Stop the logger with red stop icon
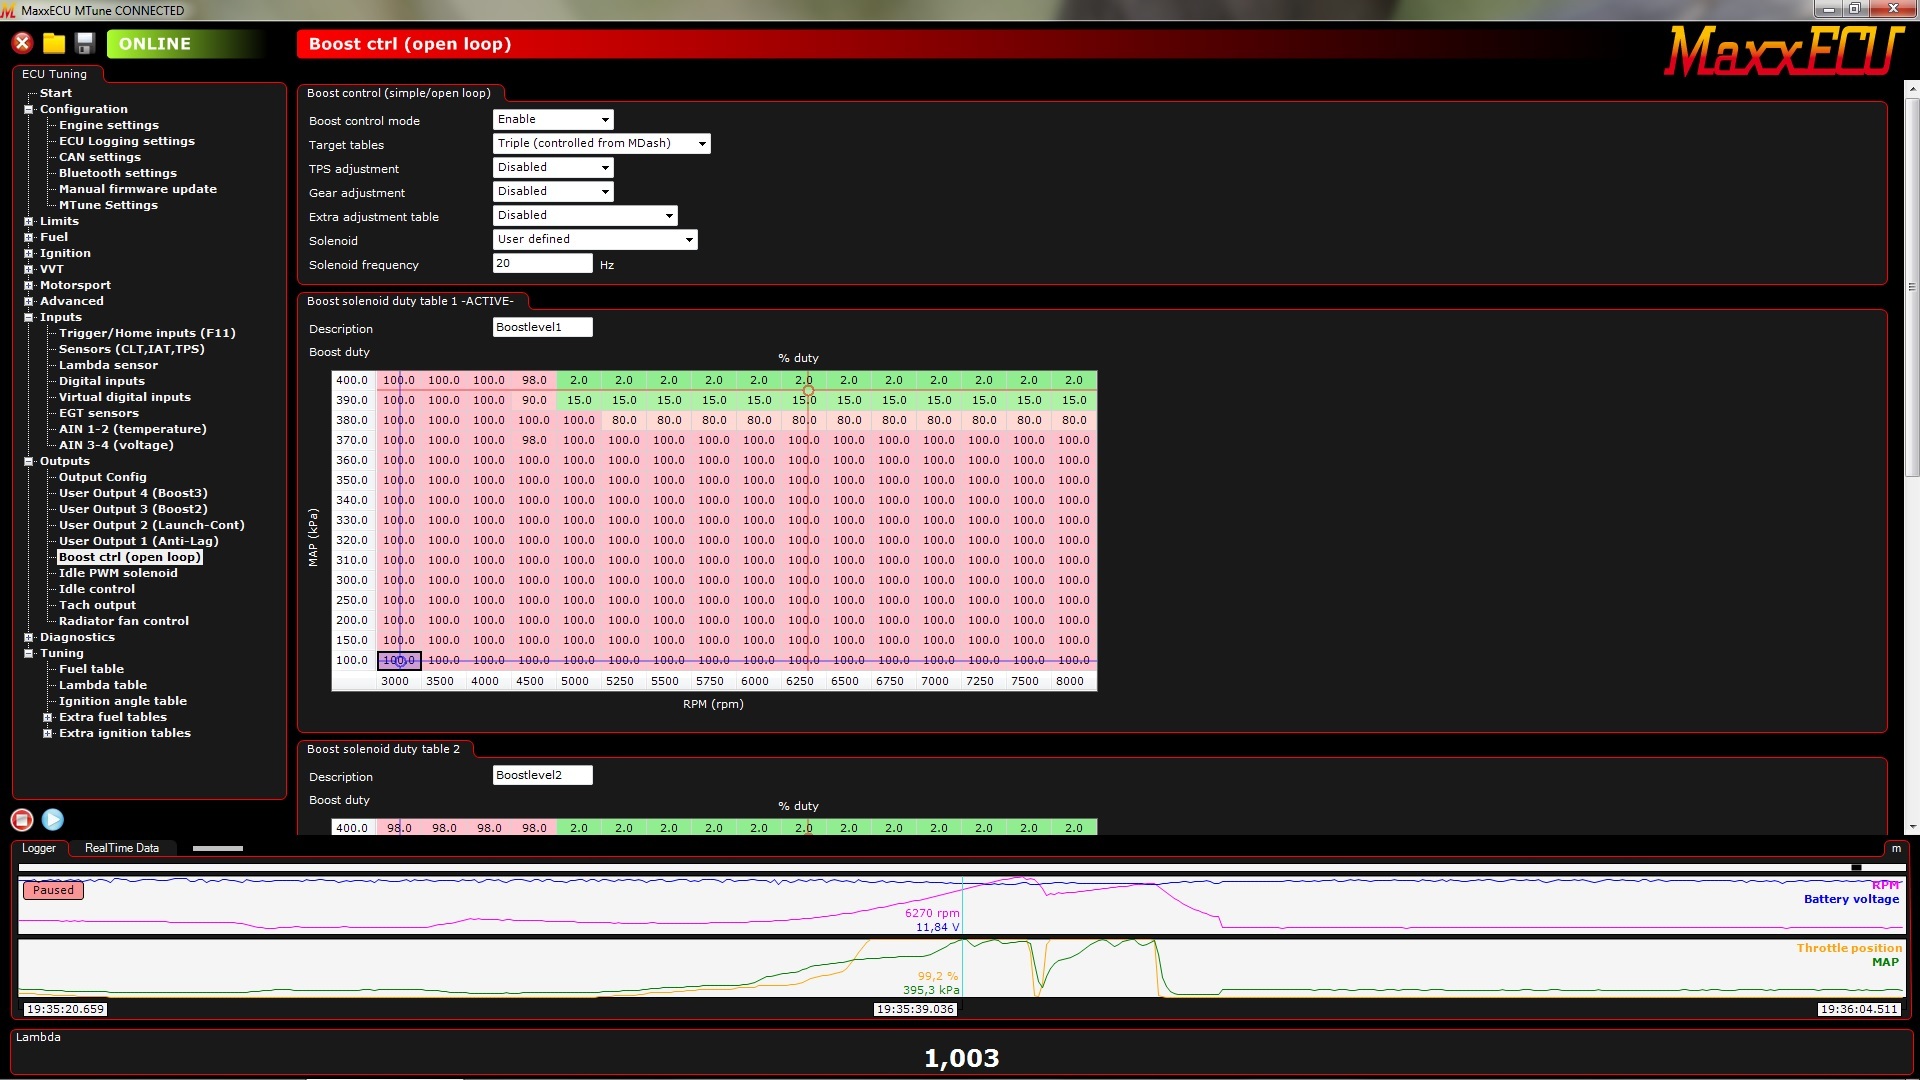 pos(22,820)
